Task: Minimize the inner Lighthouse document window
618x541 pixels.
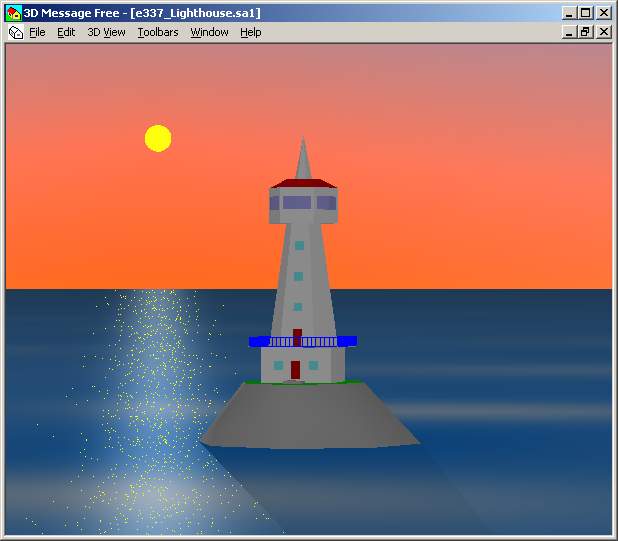Action: (x=569, y=32)
